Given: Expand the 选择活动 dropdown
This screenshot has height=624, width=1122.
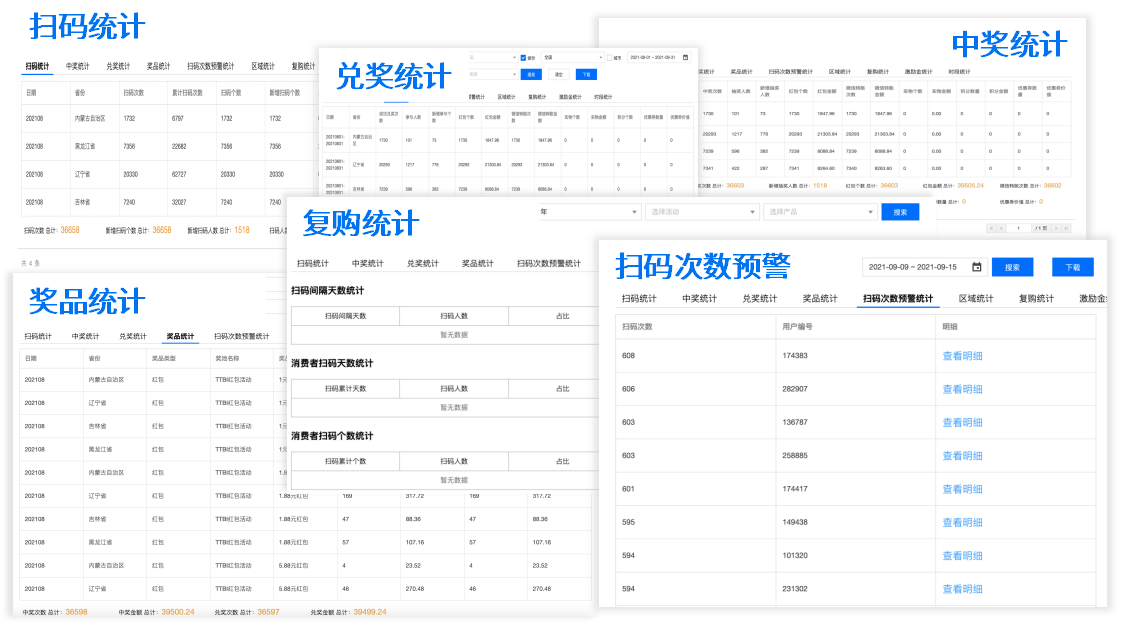Looking at the screenshot, I should pos(700,212).
